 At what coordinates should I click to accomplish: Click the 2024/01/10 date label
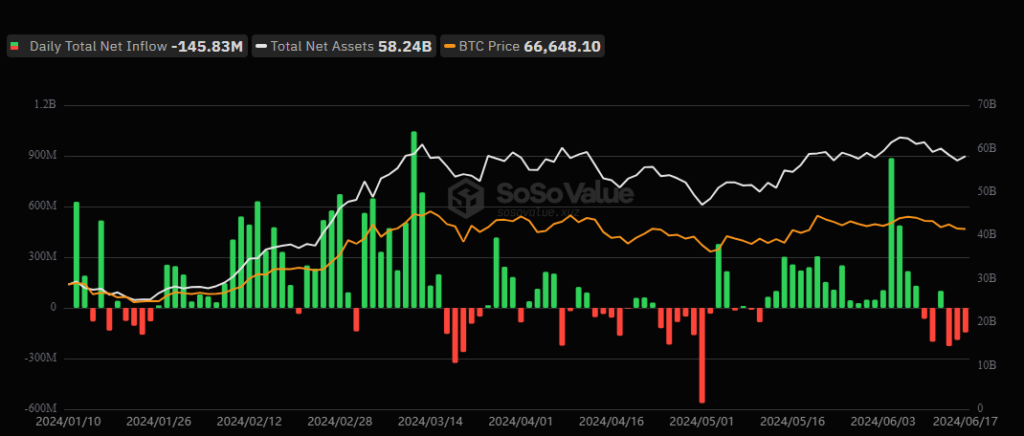[x=69, y=422]
